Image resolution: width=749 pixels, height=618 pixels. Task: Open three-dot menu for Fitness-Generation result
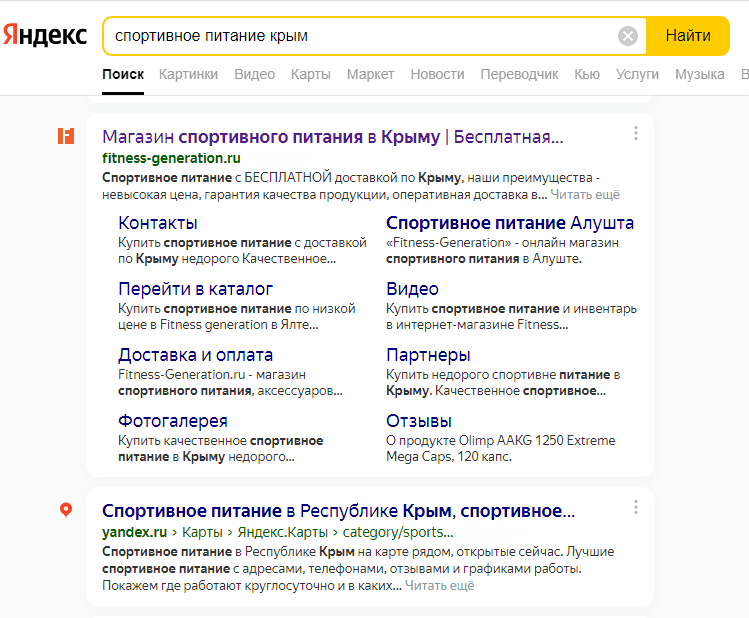pos(635,134)
